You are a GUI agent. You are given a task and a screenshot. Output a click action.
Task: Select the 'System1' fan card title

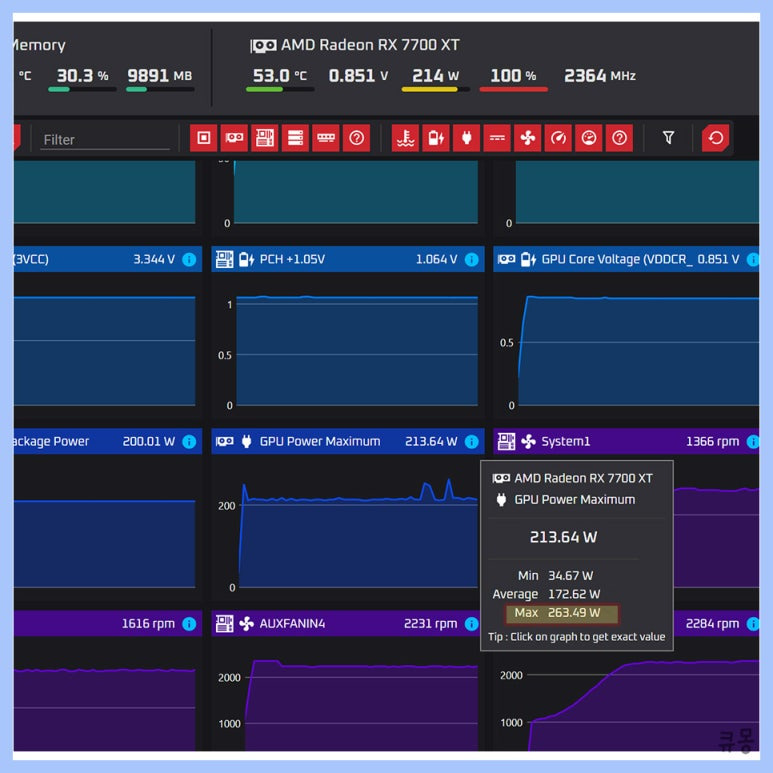tap(565, 441)
